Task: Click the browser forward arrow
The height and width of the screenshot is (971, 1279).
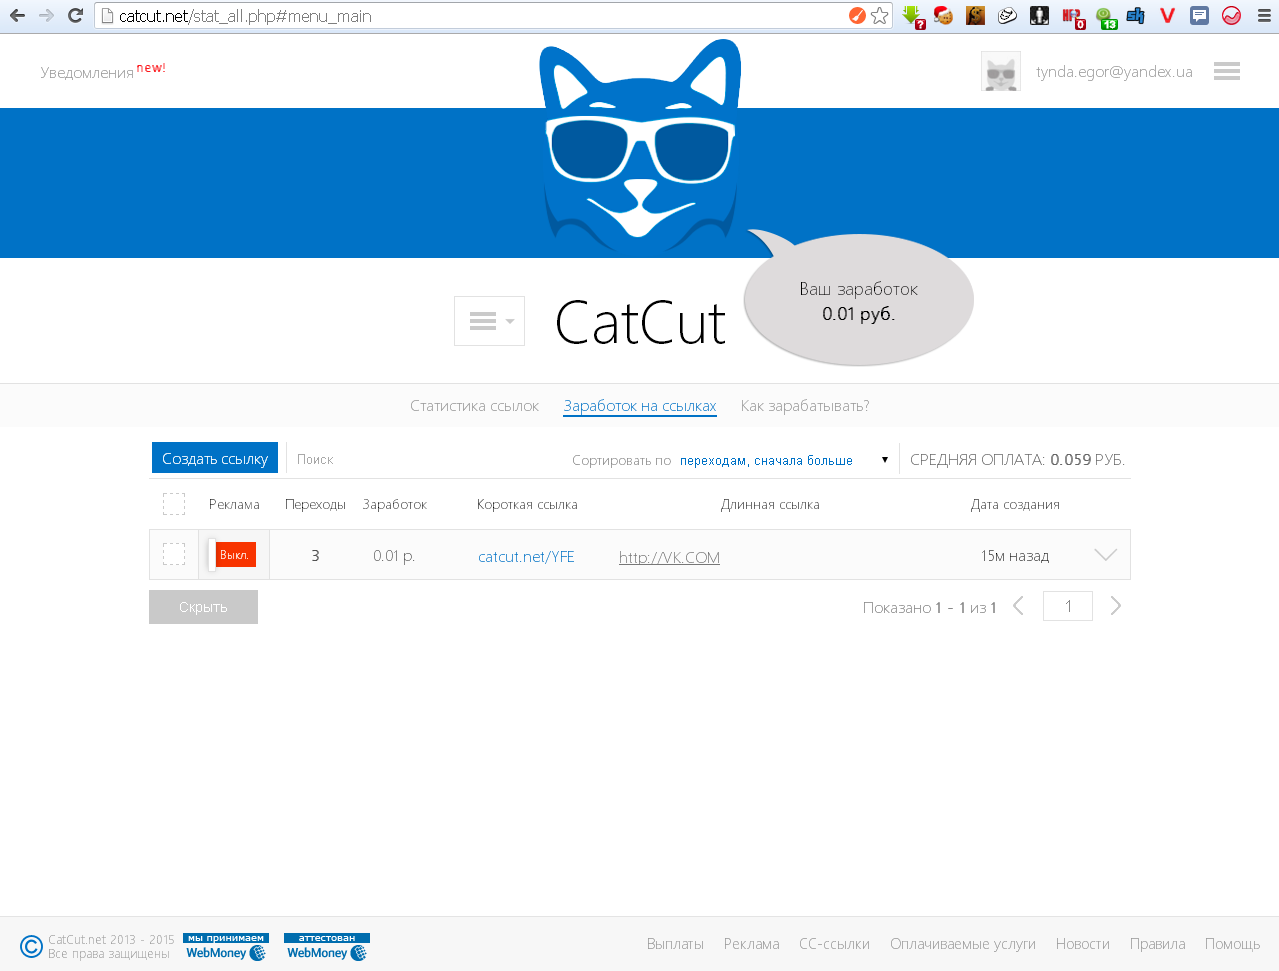Action: click(x=46, y=15)
